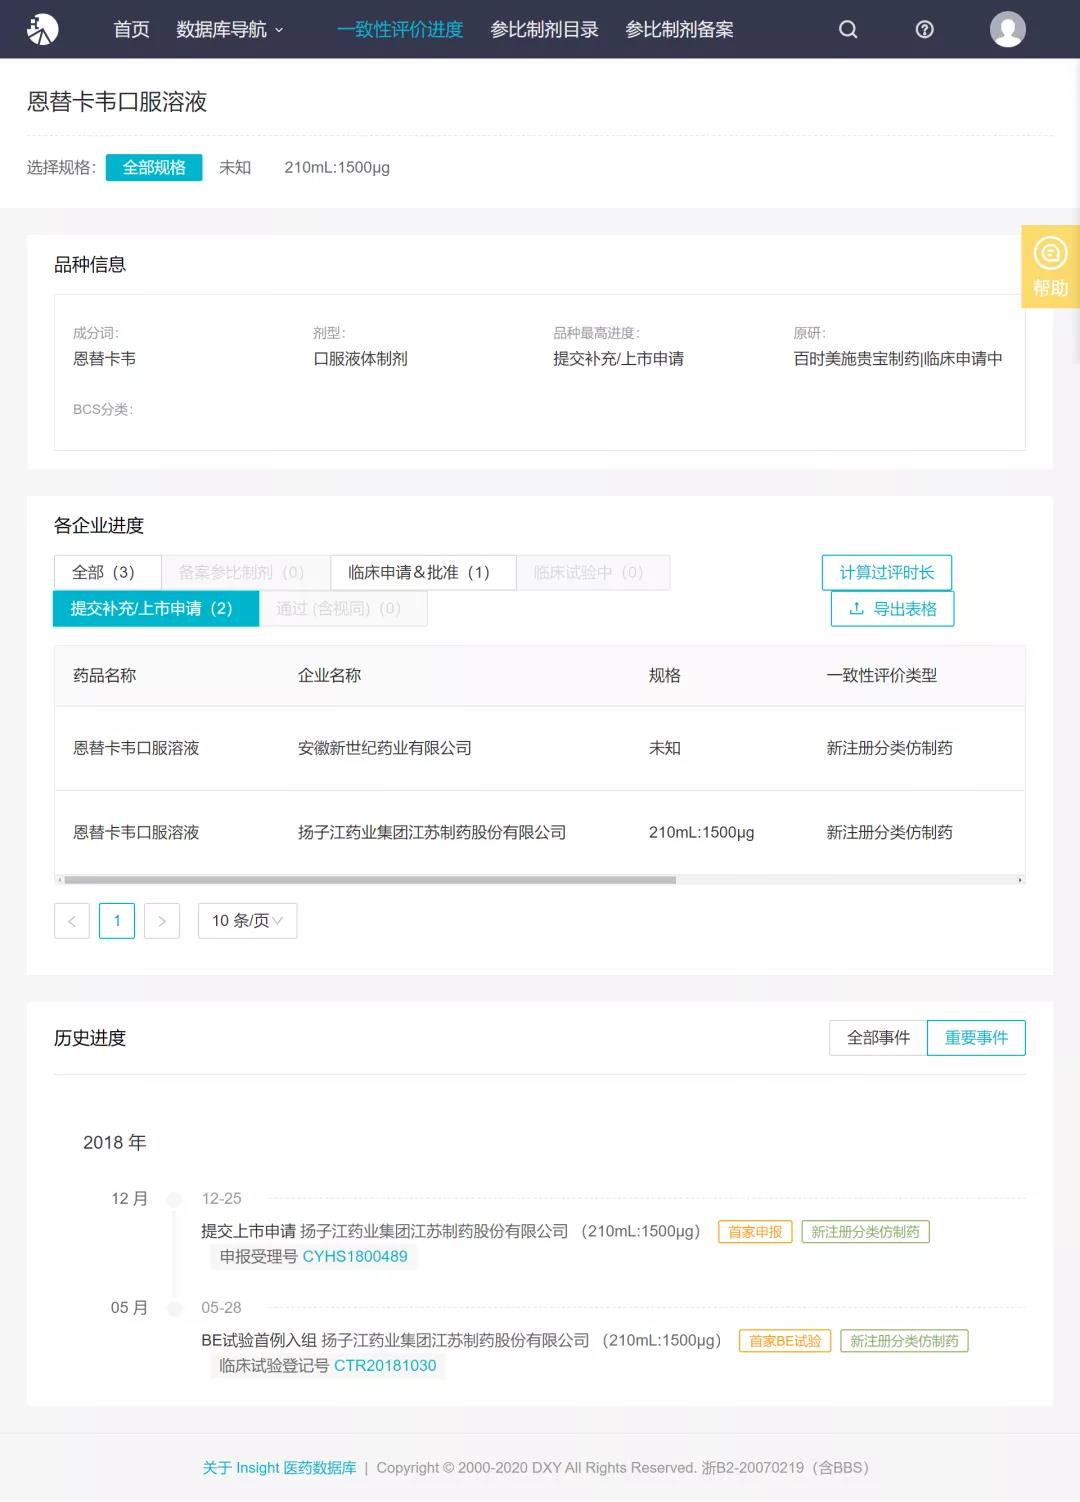Switch to the 临床申请&批准 (1) tab
Image resolution: width=1080 pixels, height=1502 pixels.
point(422,573)
